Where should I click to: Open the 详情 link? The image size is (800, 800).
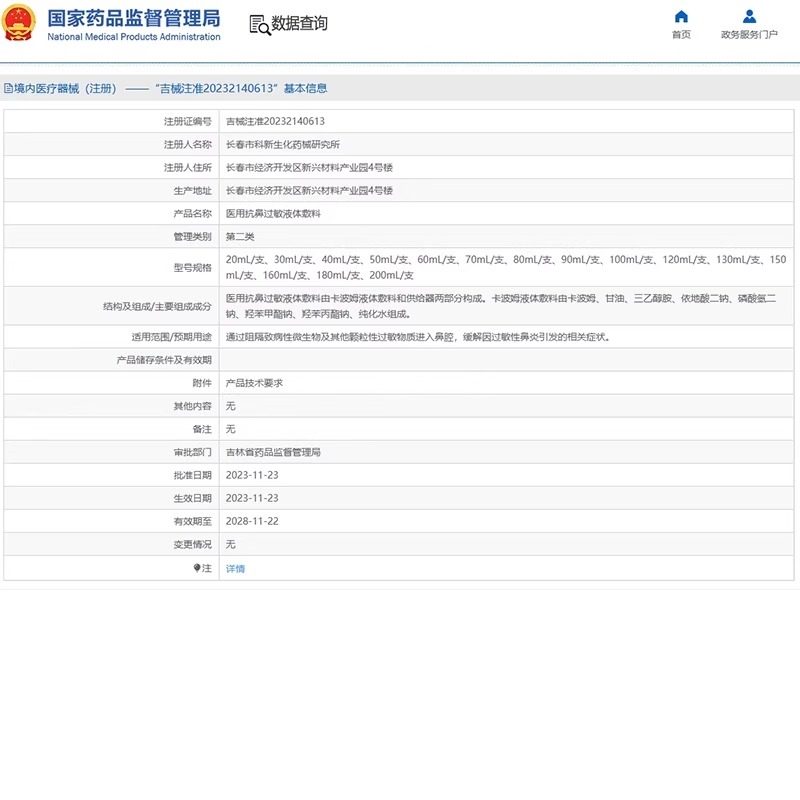[235, 568]
